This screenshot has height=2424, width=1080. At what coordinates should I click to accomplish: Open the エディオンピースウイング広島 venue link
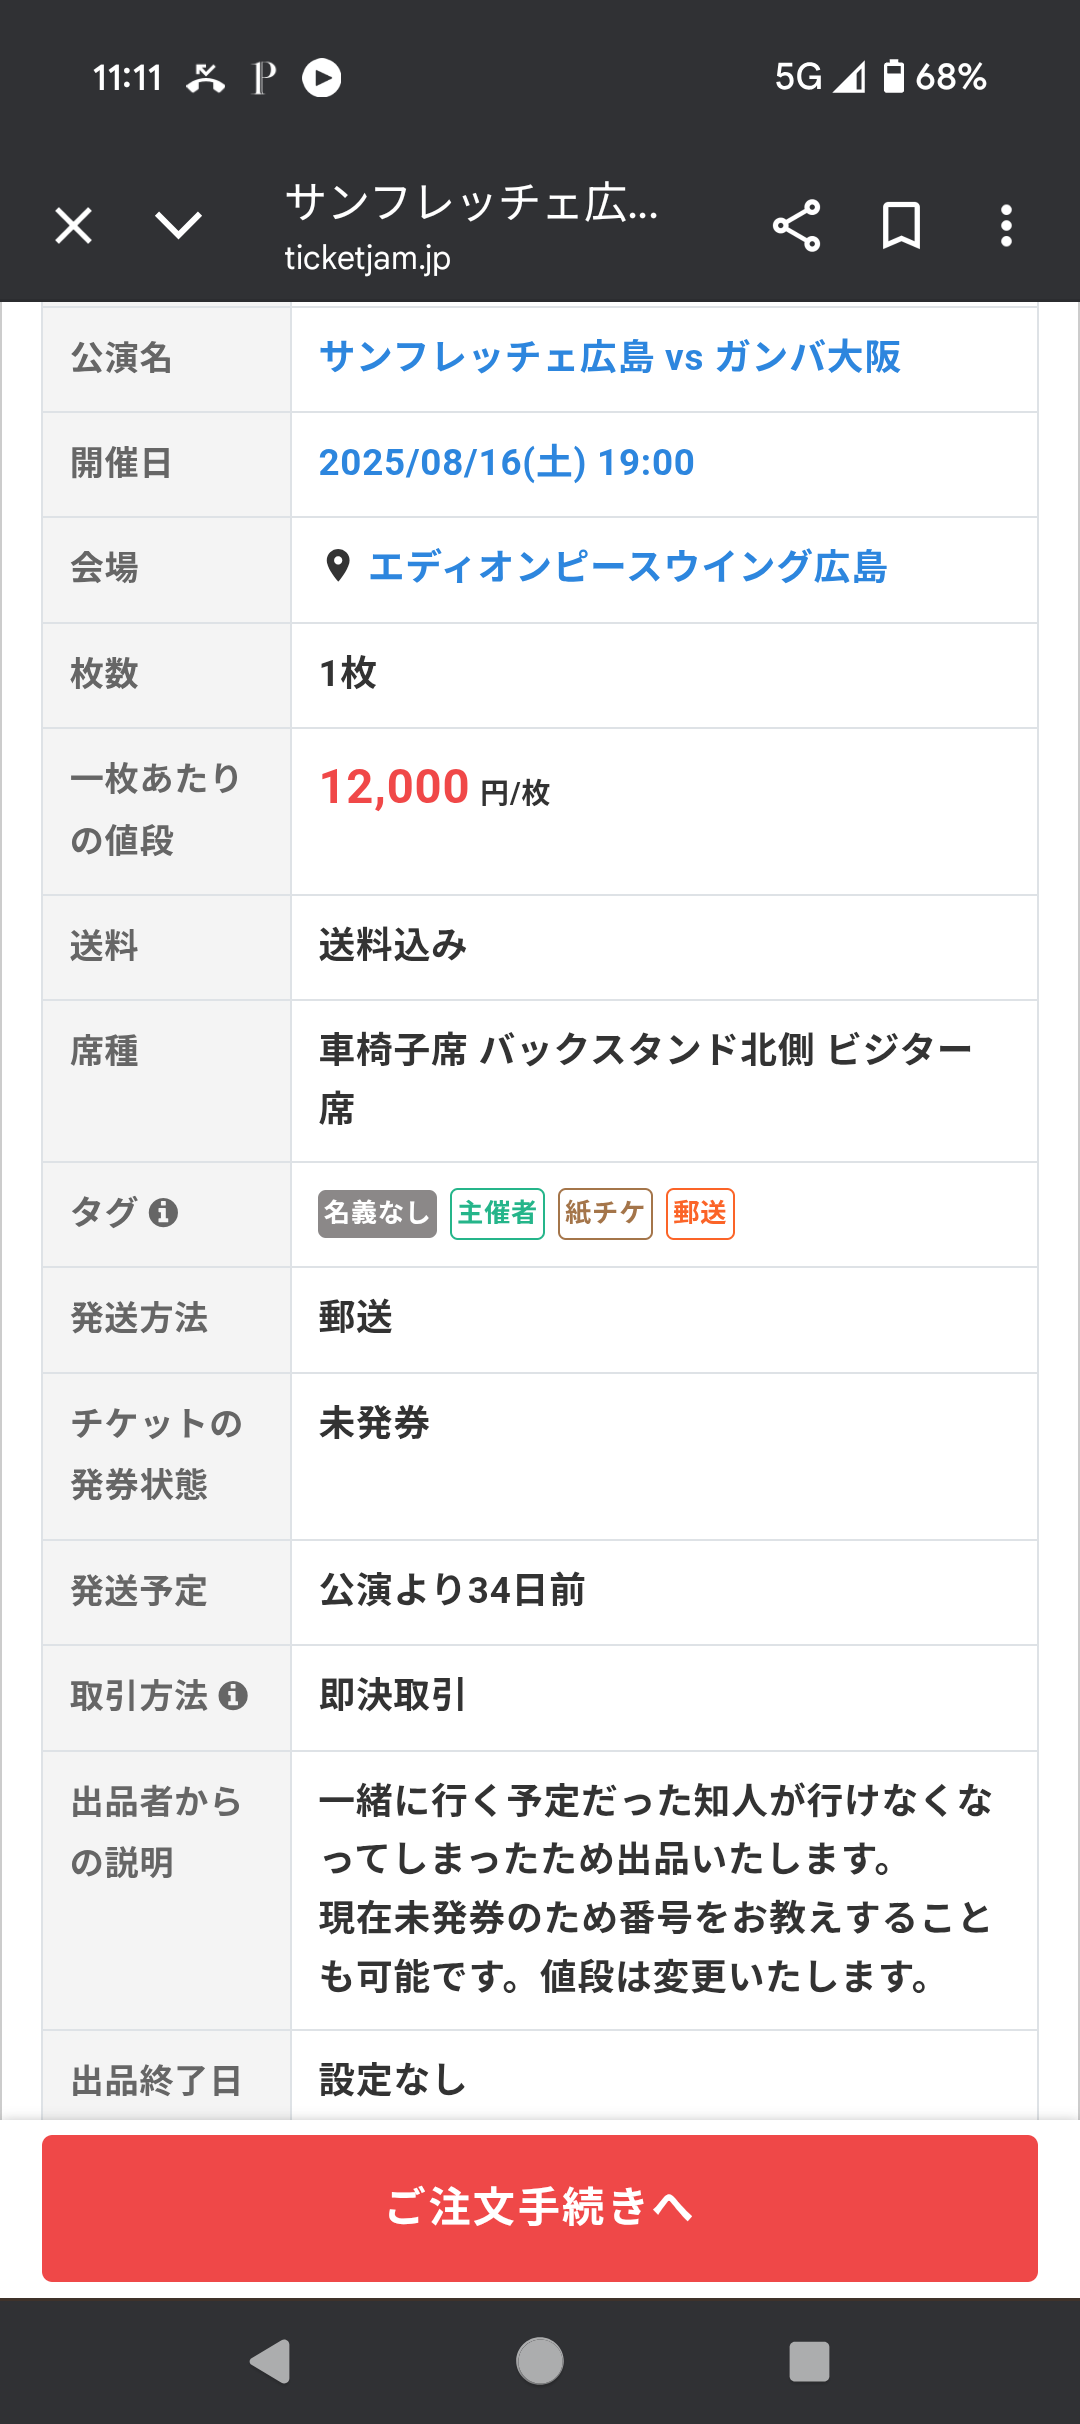628,567
